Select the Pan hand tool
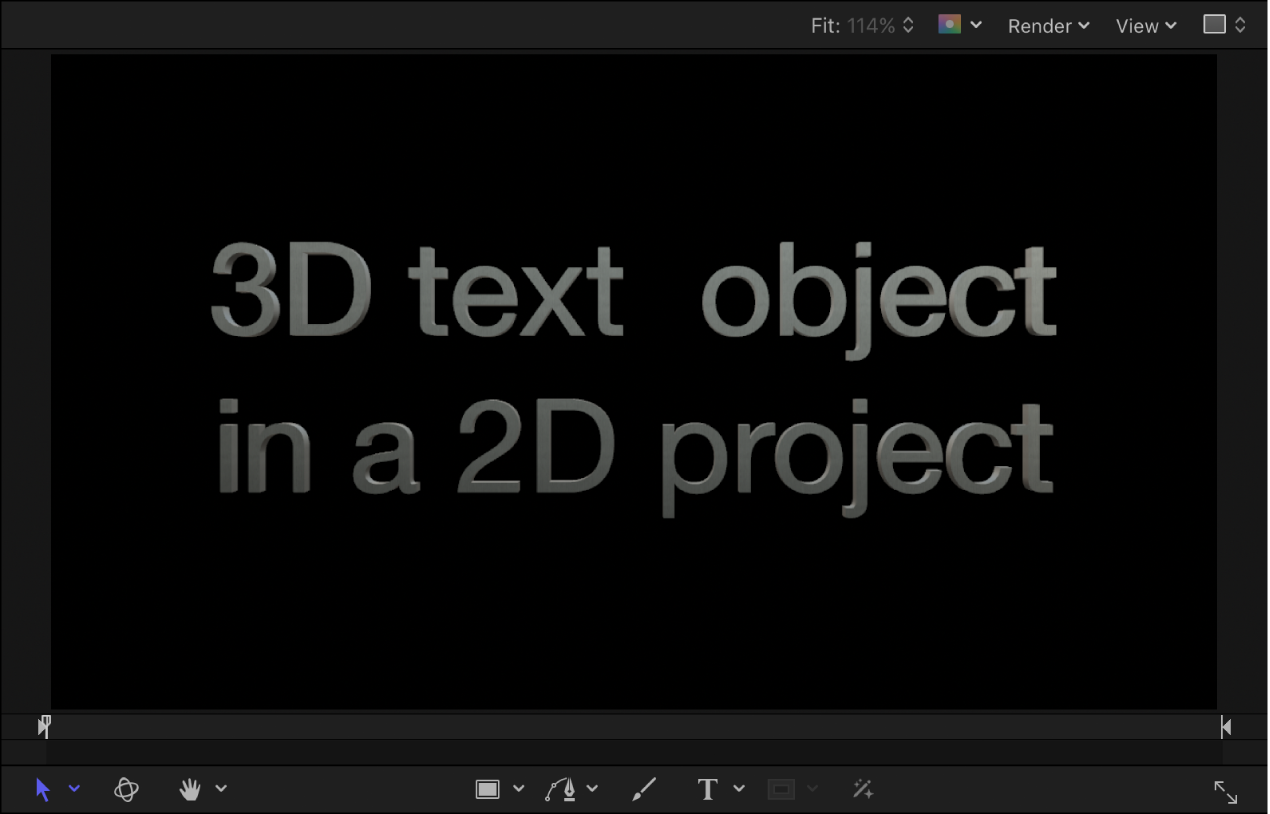This screenshot has height=814, width=1270. 190,789
